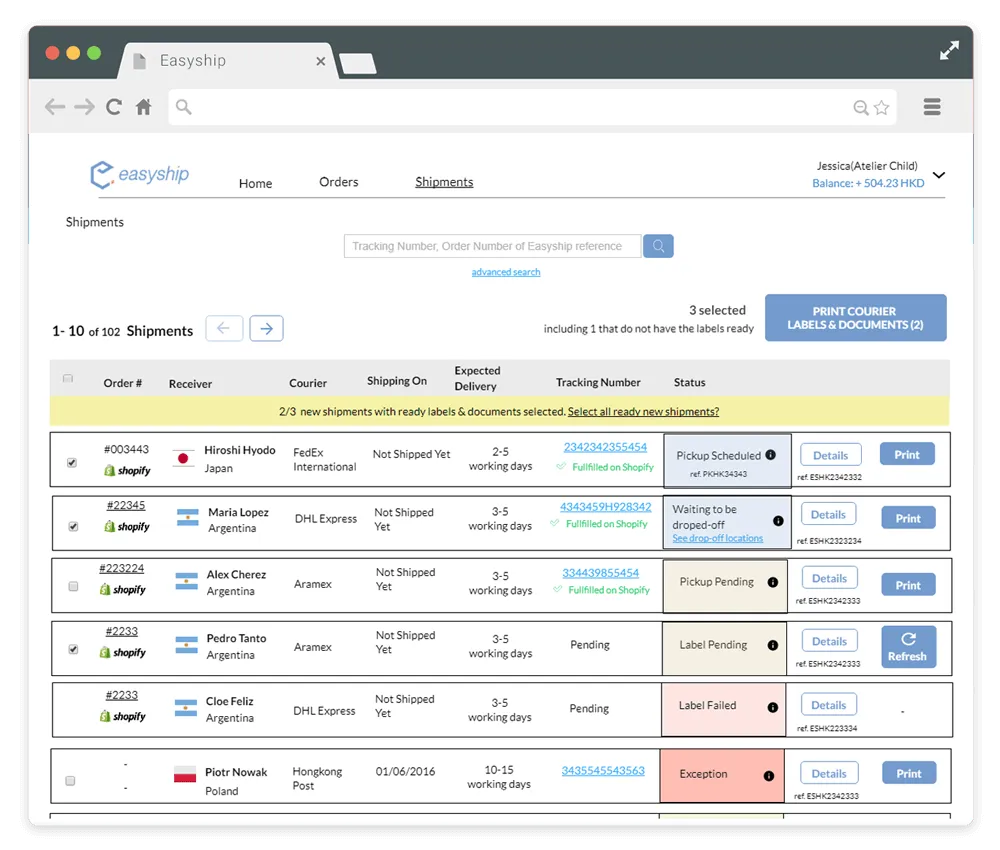Print label for Alex Cherez shipment
This screenshot has height=850, width=1000.
908,585
